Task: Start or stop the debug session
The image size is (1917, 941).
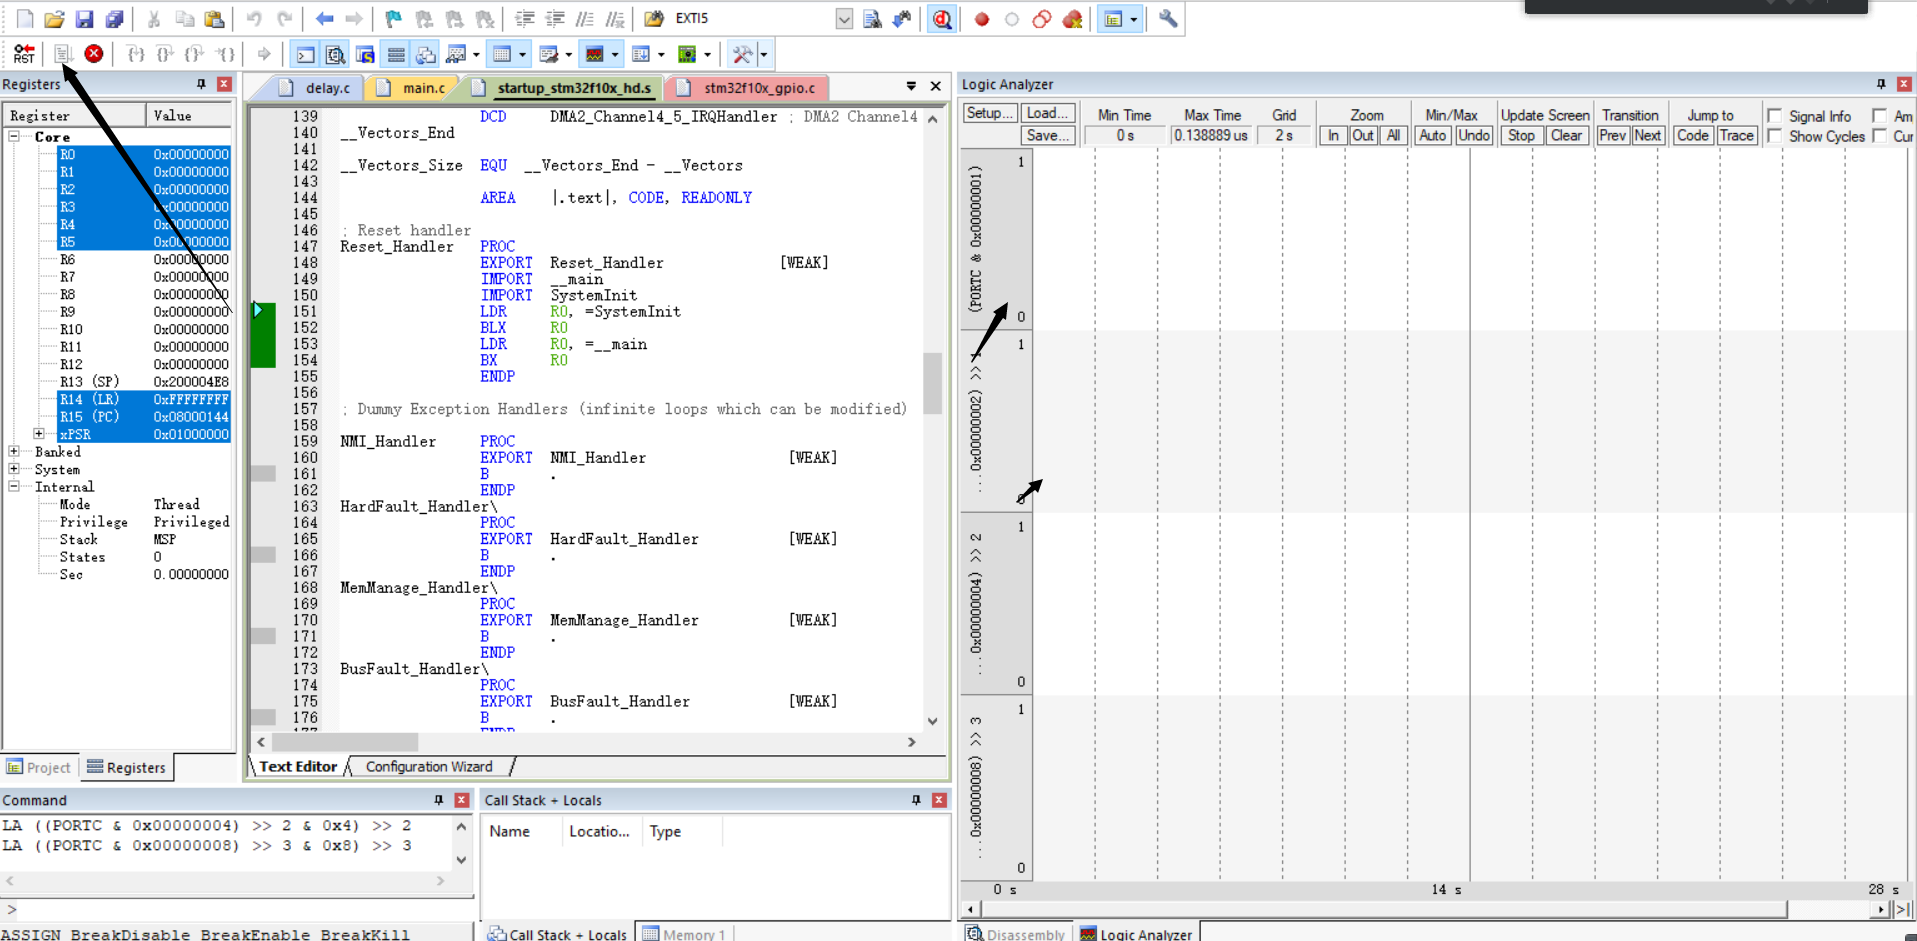Action: click(x=942, y=19)
